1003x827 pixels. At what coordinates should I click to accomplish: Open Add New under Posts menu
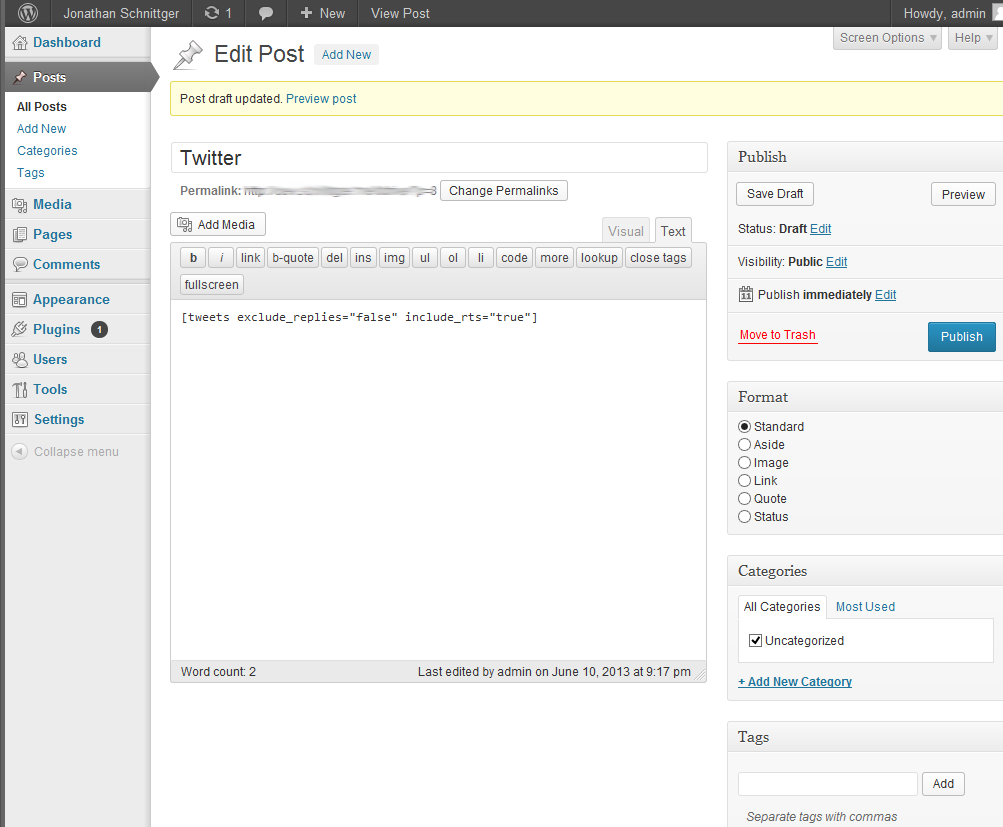coord(42,129)
